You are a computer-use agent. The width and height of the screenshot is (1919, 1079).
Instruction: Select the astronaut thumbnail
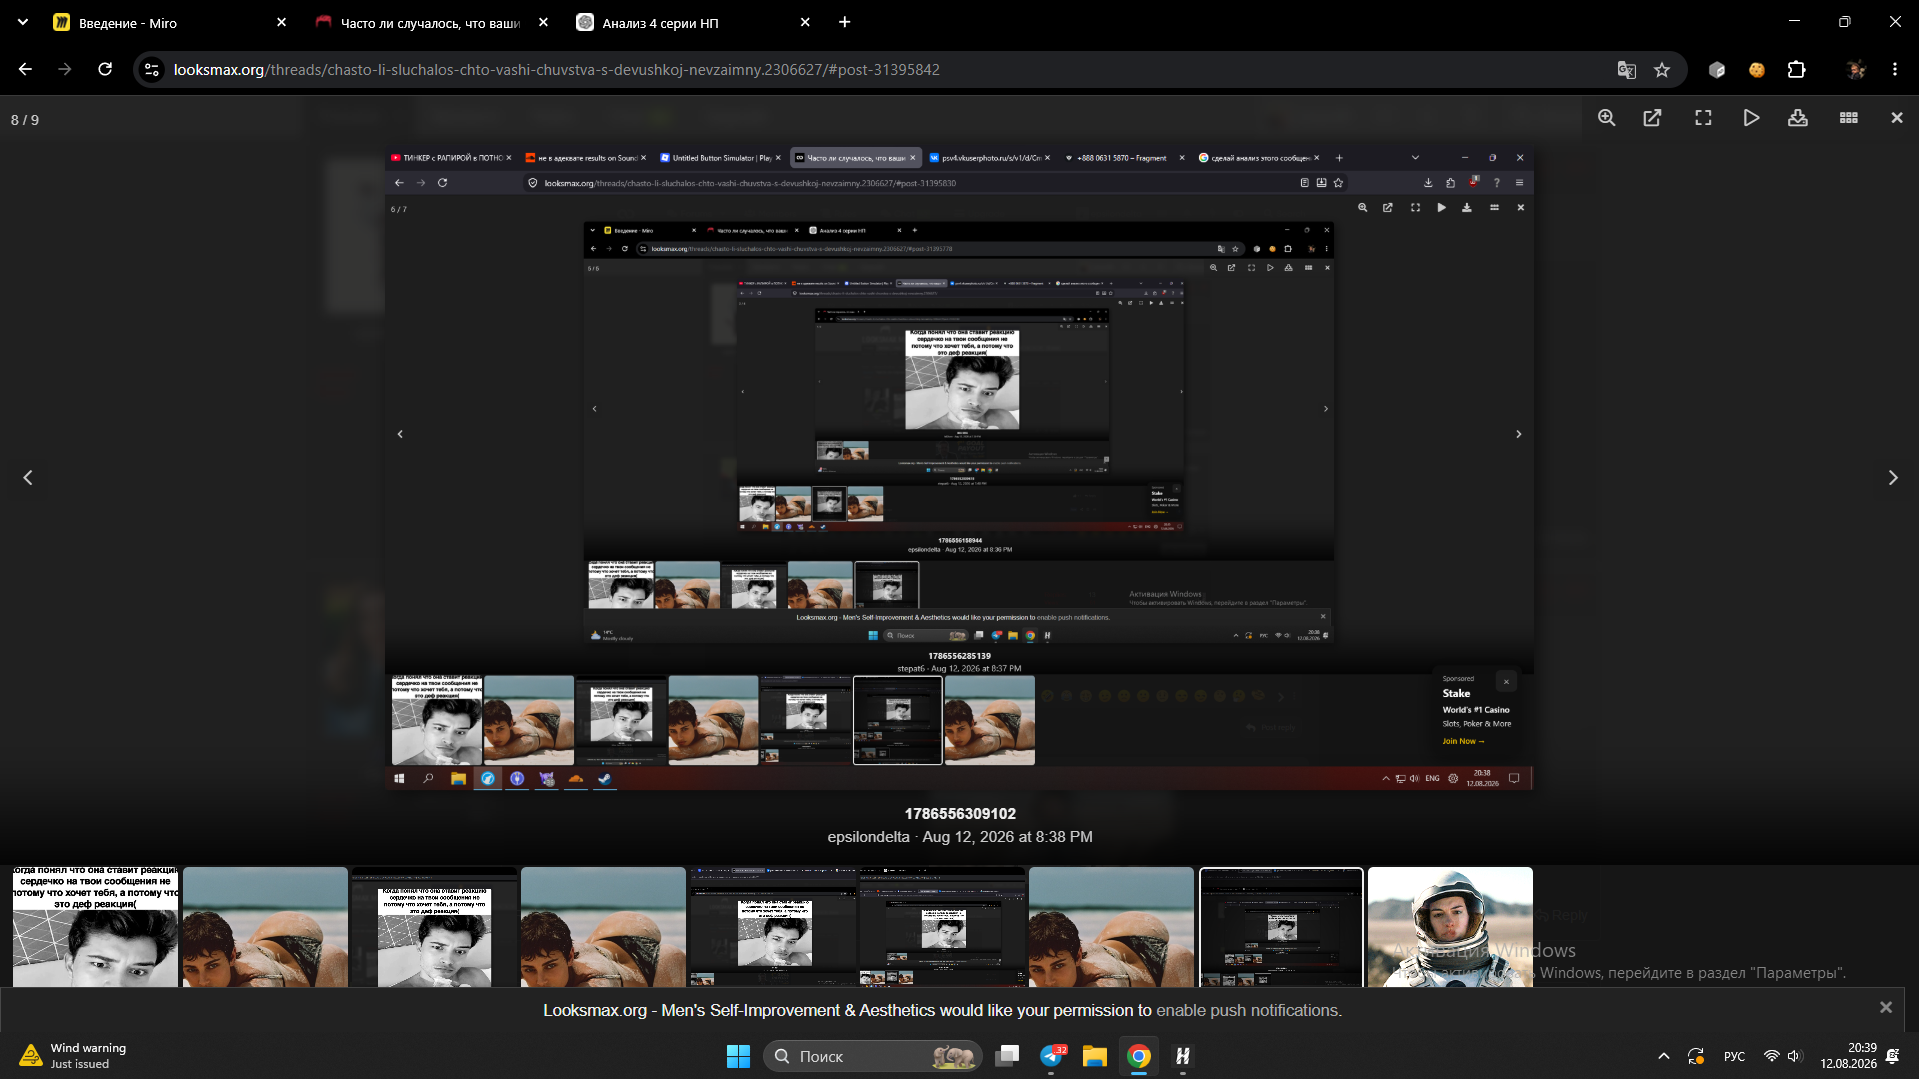coord(1450,927)
